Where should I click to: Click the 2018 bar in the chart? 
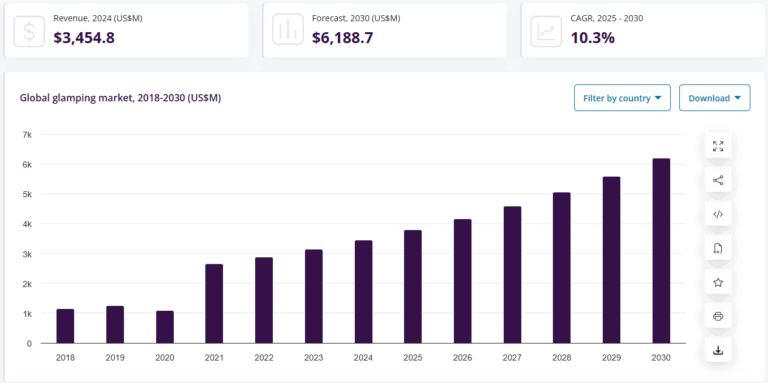pyautogui.click(x=65, y=326)
